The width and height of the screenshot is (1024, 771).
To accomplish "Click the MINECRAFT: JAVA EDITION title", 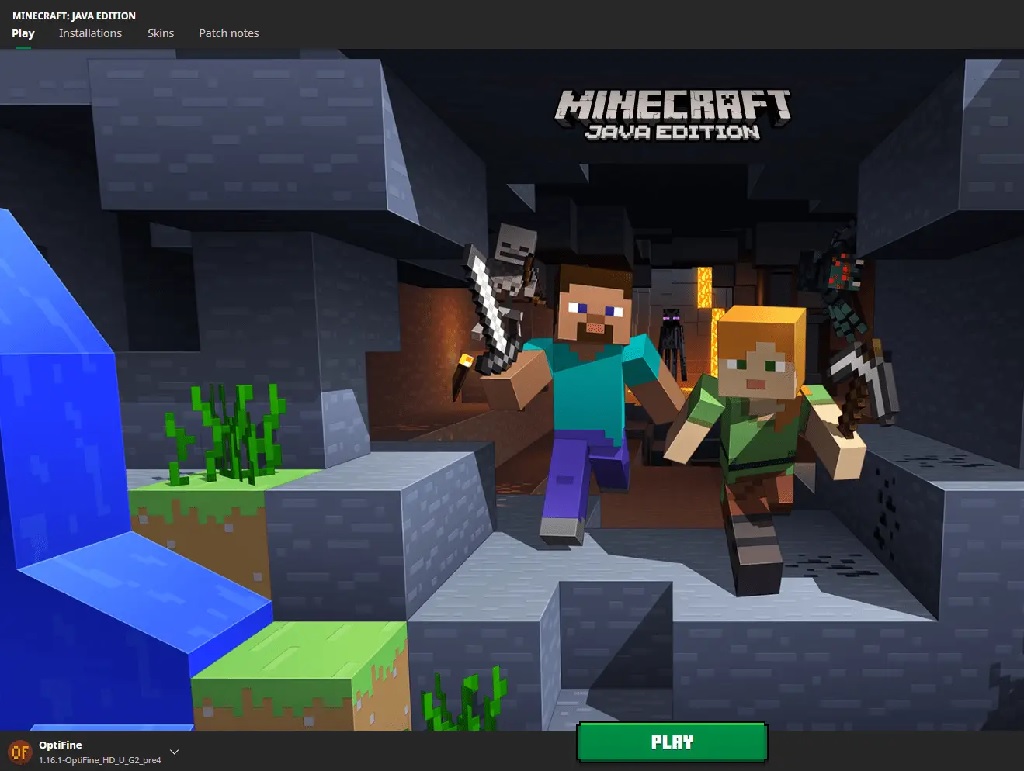I will [74, 15].
